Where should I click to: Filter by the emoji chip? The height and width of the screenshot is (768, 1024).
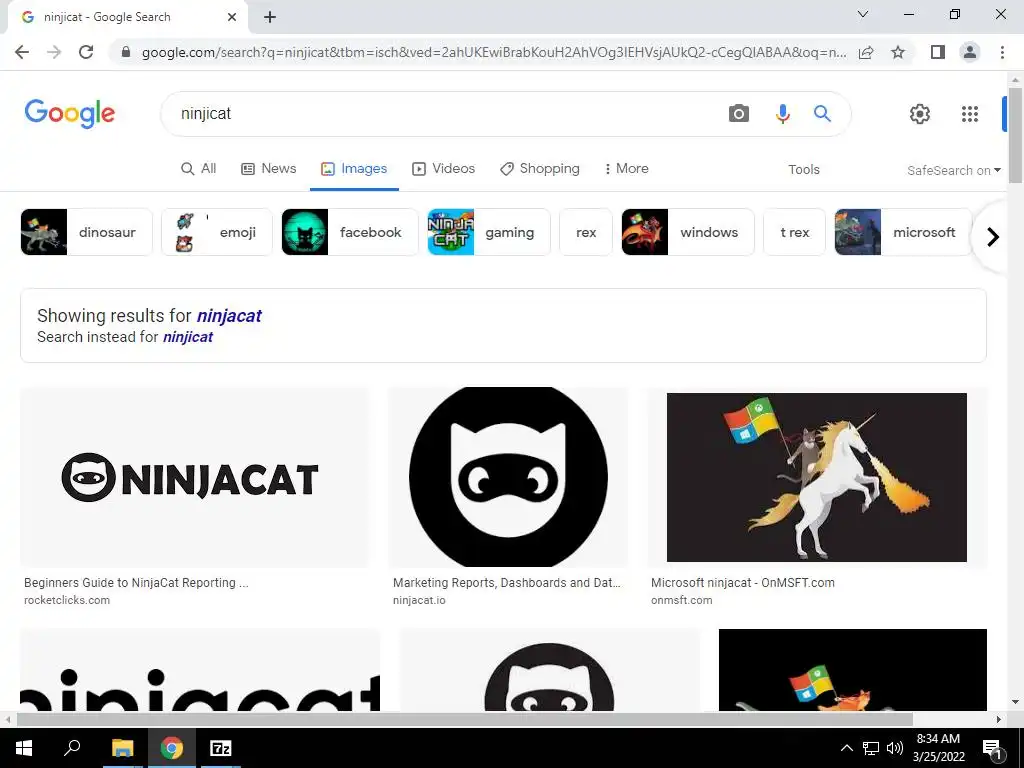tap(217, 232)
